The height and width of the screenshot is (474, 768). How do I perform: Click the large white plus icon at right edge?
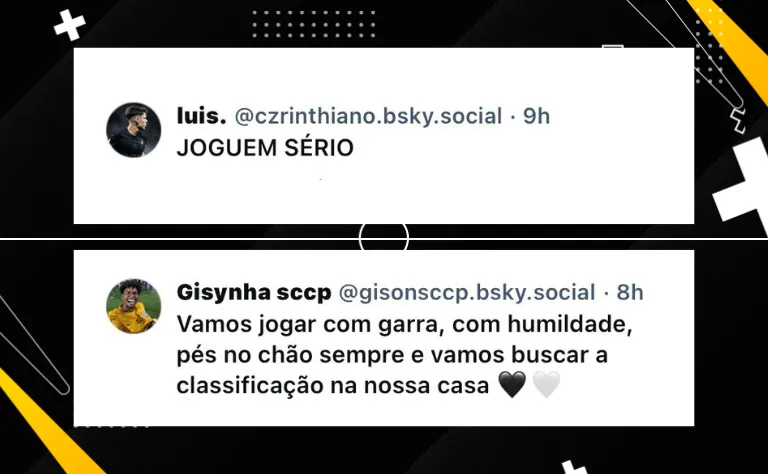pyautogui.click(x=742, y=179)
